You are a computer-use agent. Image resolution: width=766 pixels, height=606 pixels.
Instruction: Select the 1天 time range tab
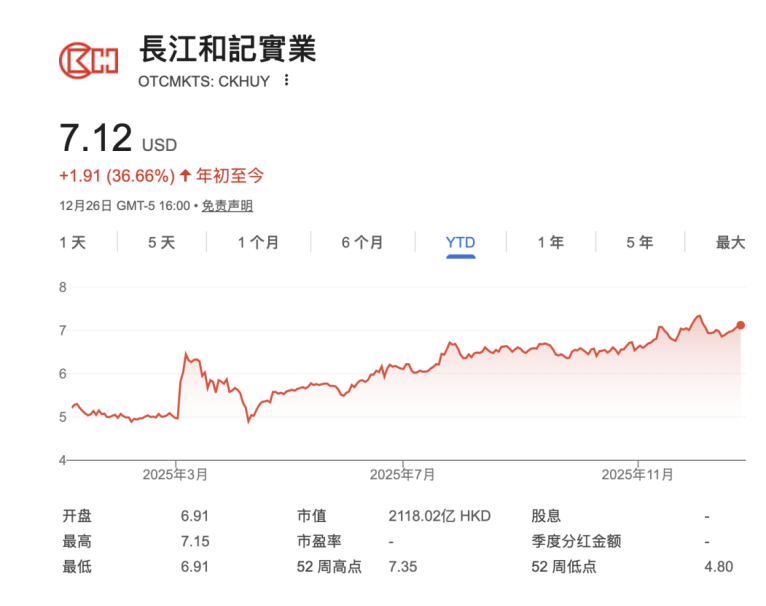coord(73,243)
